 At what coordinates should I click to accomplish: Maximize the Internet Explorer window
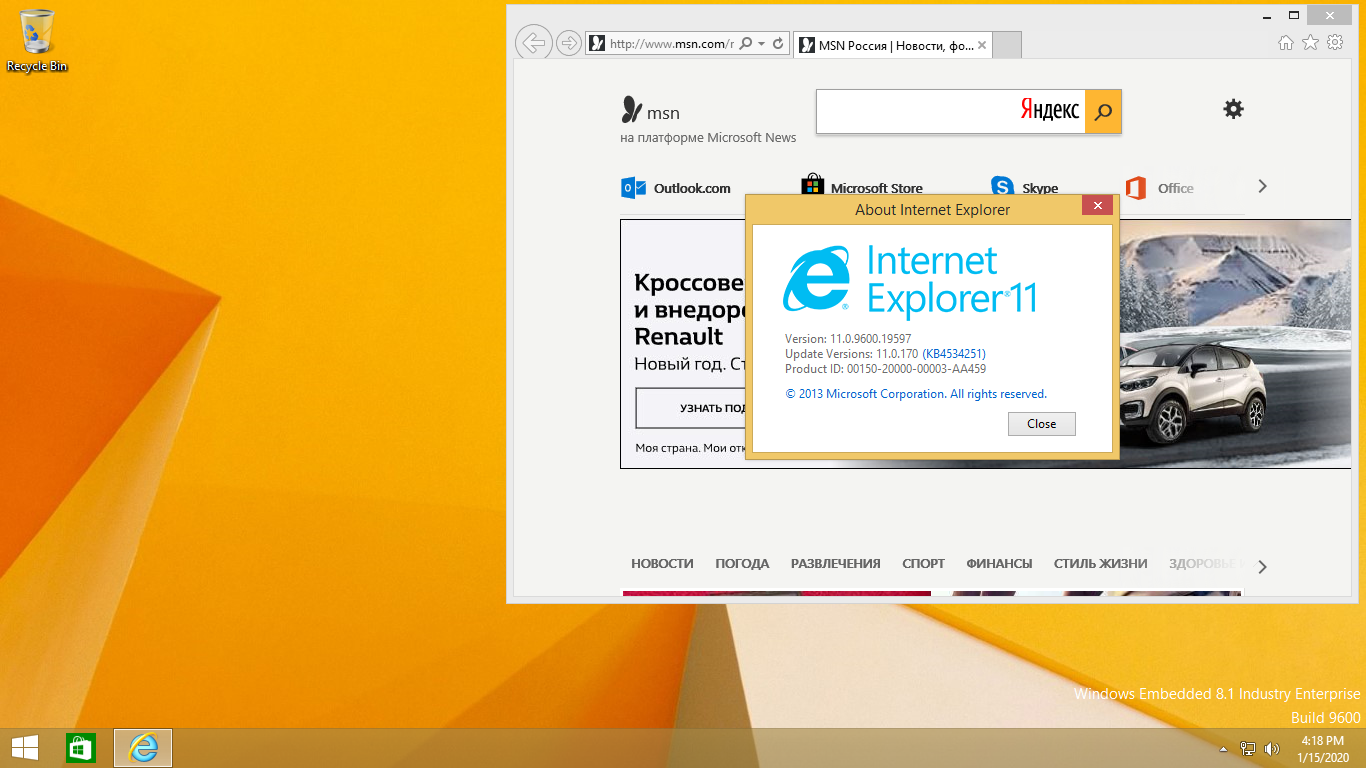[1293, 15]
